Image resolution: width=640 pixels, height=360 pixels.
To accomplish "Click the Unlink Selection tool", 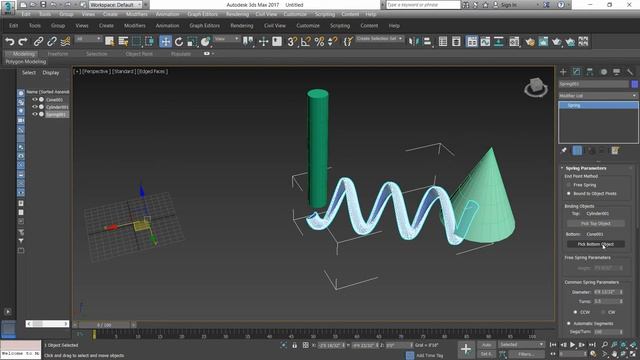I will click(x=52, y=41).
